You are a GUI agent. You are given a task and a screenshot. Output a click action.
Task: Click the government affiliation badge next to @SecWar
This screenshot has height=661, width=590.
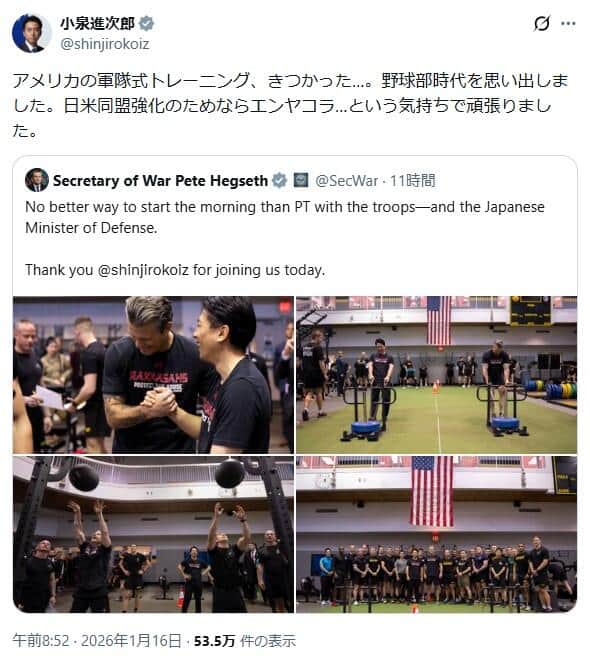coord(300,180)
